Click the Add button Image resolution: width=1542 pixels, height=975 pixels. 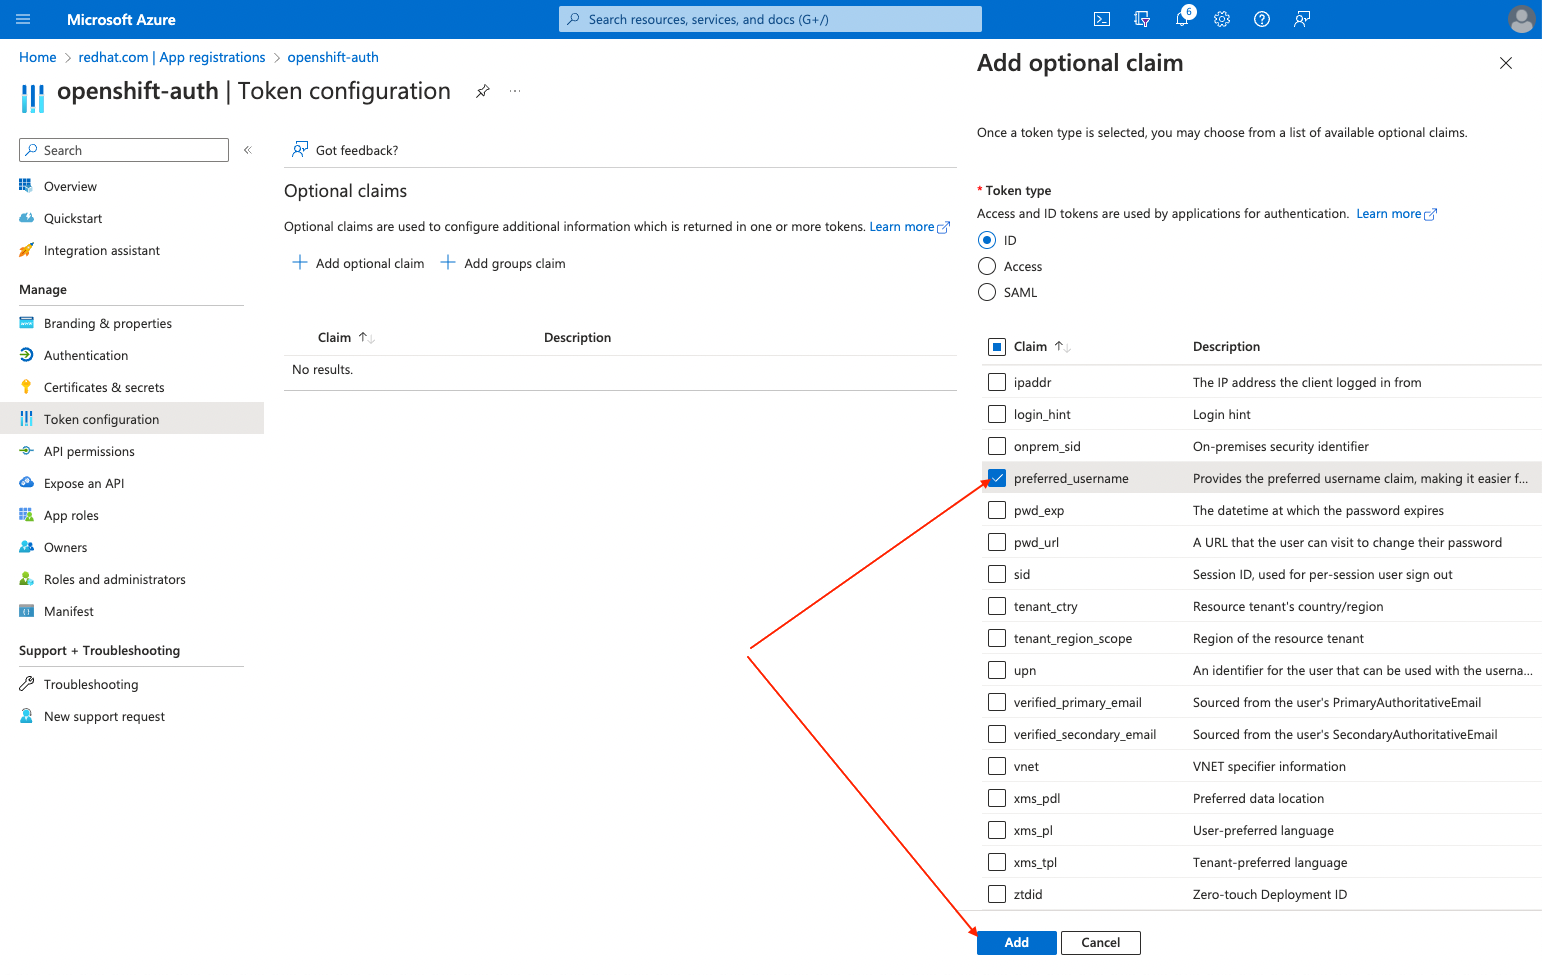tap(1016, 942)
